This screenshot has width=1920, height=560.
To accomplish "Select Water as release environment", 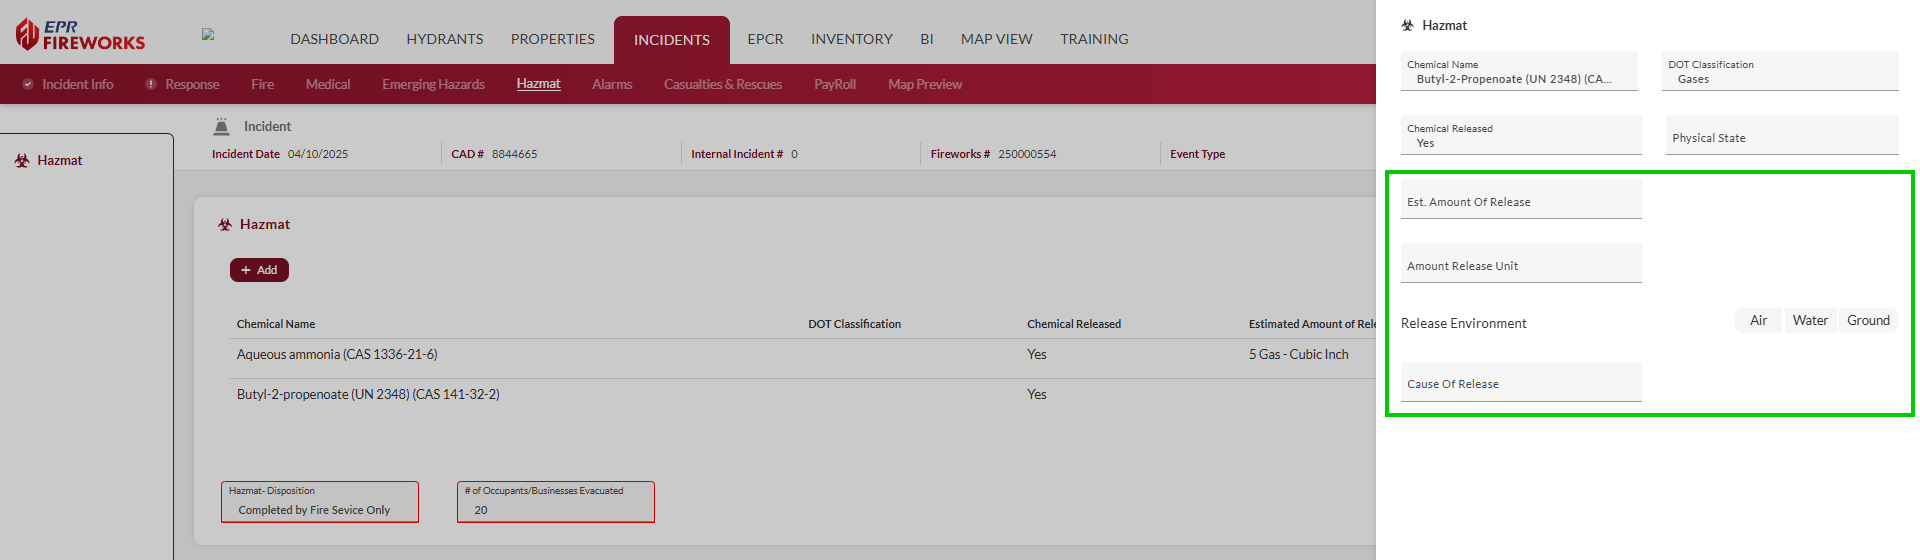I will tap(1809, 321).
